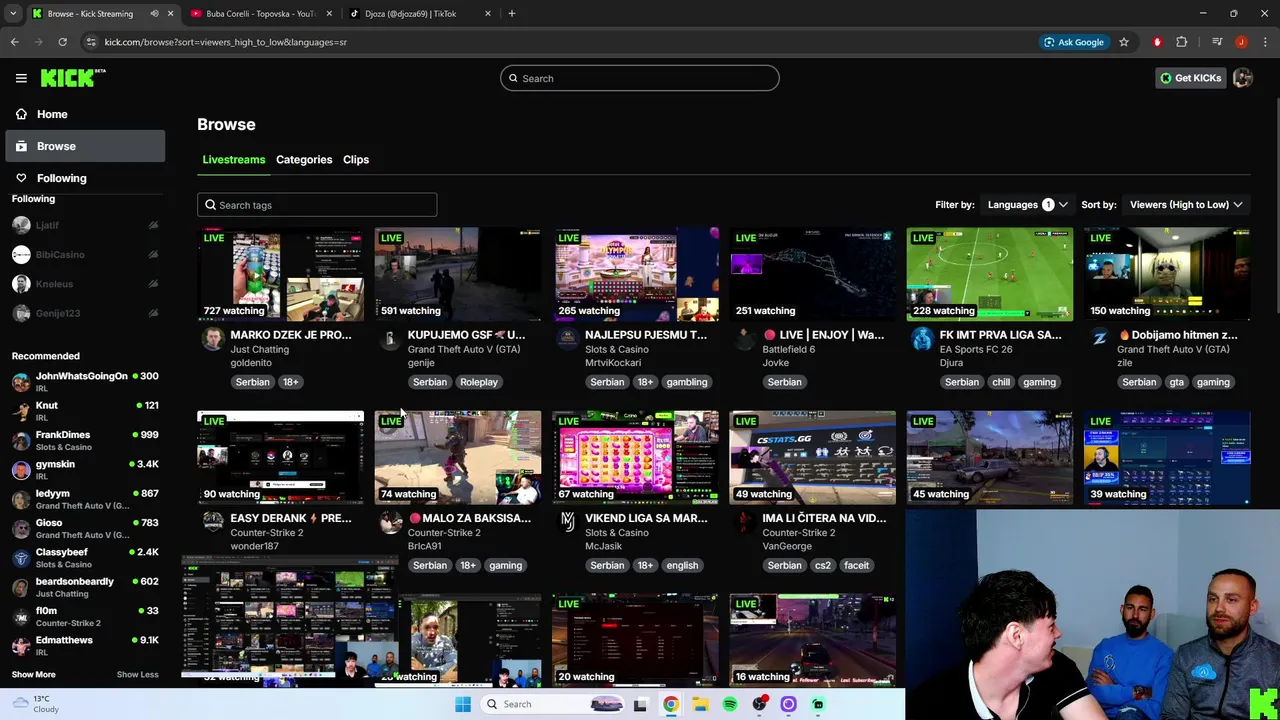
Task: Select the faceit tag under VanGeorge
Action: [x=856, y=565]
